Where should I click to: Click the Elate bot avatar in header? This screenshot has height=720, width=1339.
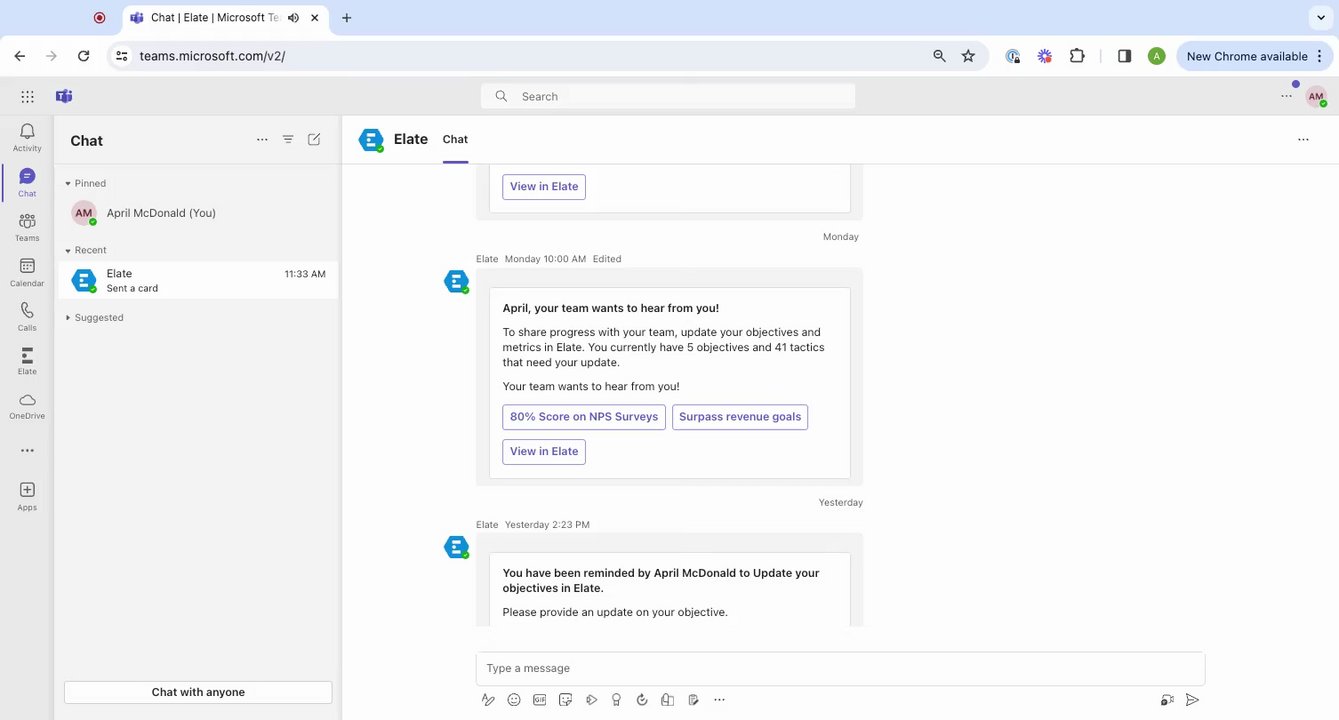click(x=371, y=141)
